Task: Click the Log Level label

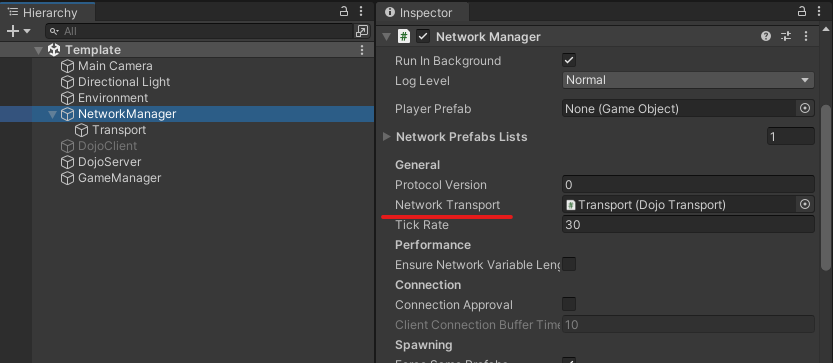Action: coord(422,81)
